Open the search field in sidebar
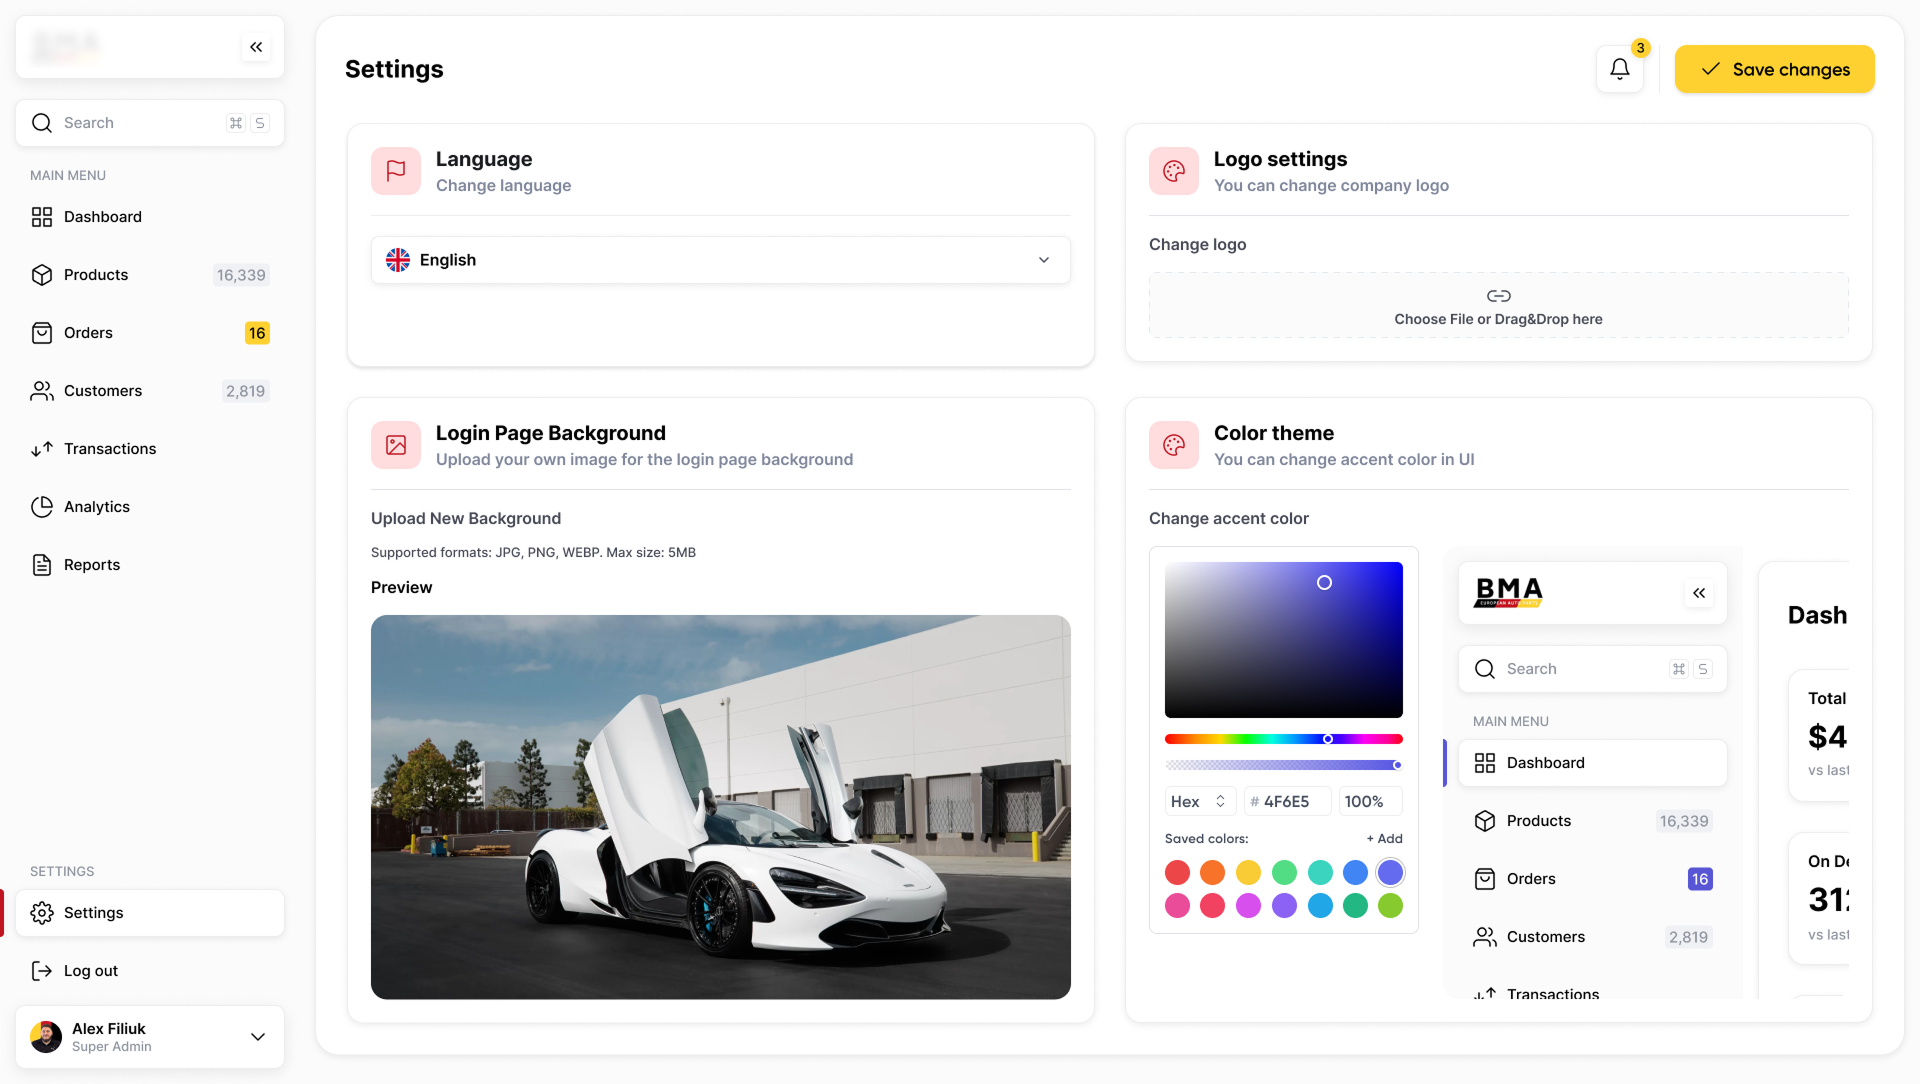Viewport: 1920px width, 1084px height. point(149,122)
